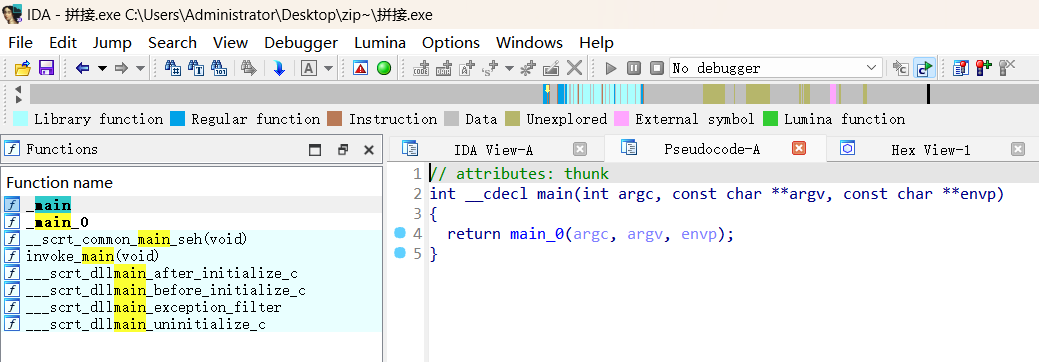Click the green circle status icon
The width and height of the screenshot is (1039, 362).
coord(384,68)
